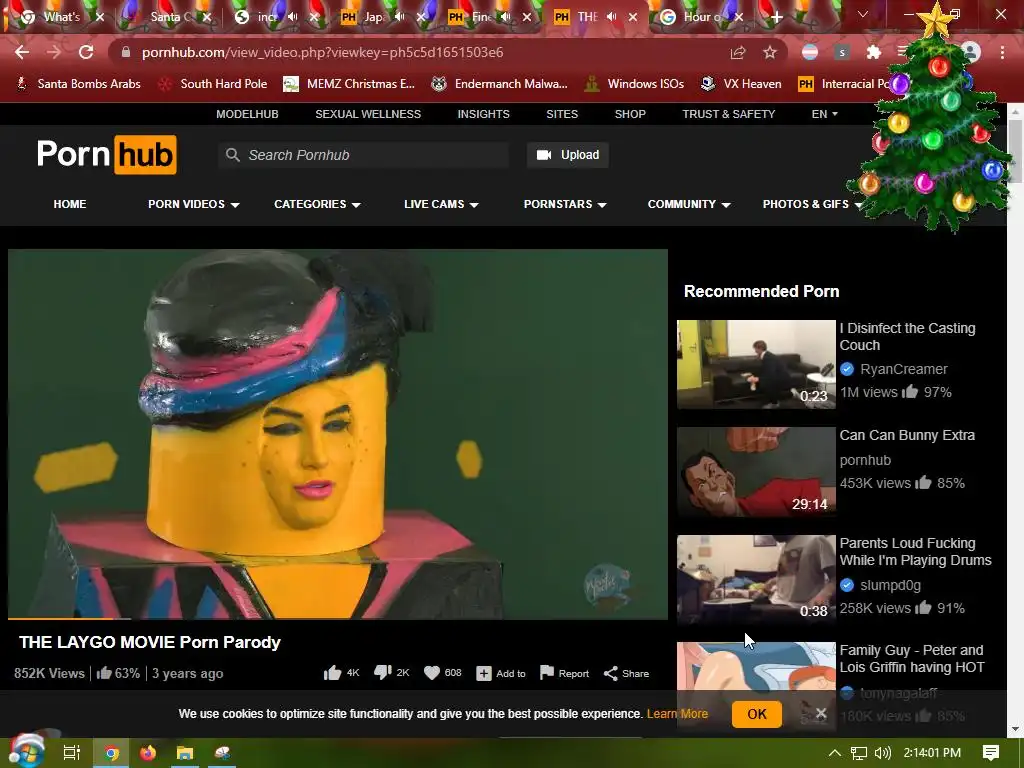Click the thumbs-down dislike icon
Screen dimensions: 1024x768
pyautogui.click(x=383, y=673)
